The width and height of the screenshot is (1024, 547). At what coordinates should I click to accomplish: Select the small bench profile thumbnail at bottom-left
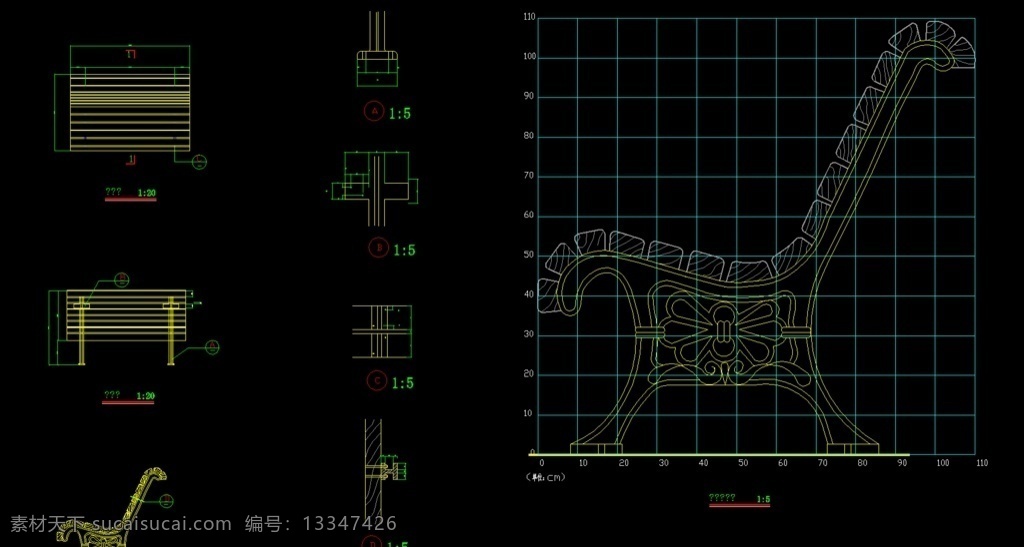pyautogui.click(x=112, y=506)
